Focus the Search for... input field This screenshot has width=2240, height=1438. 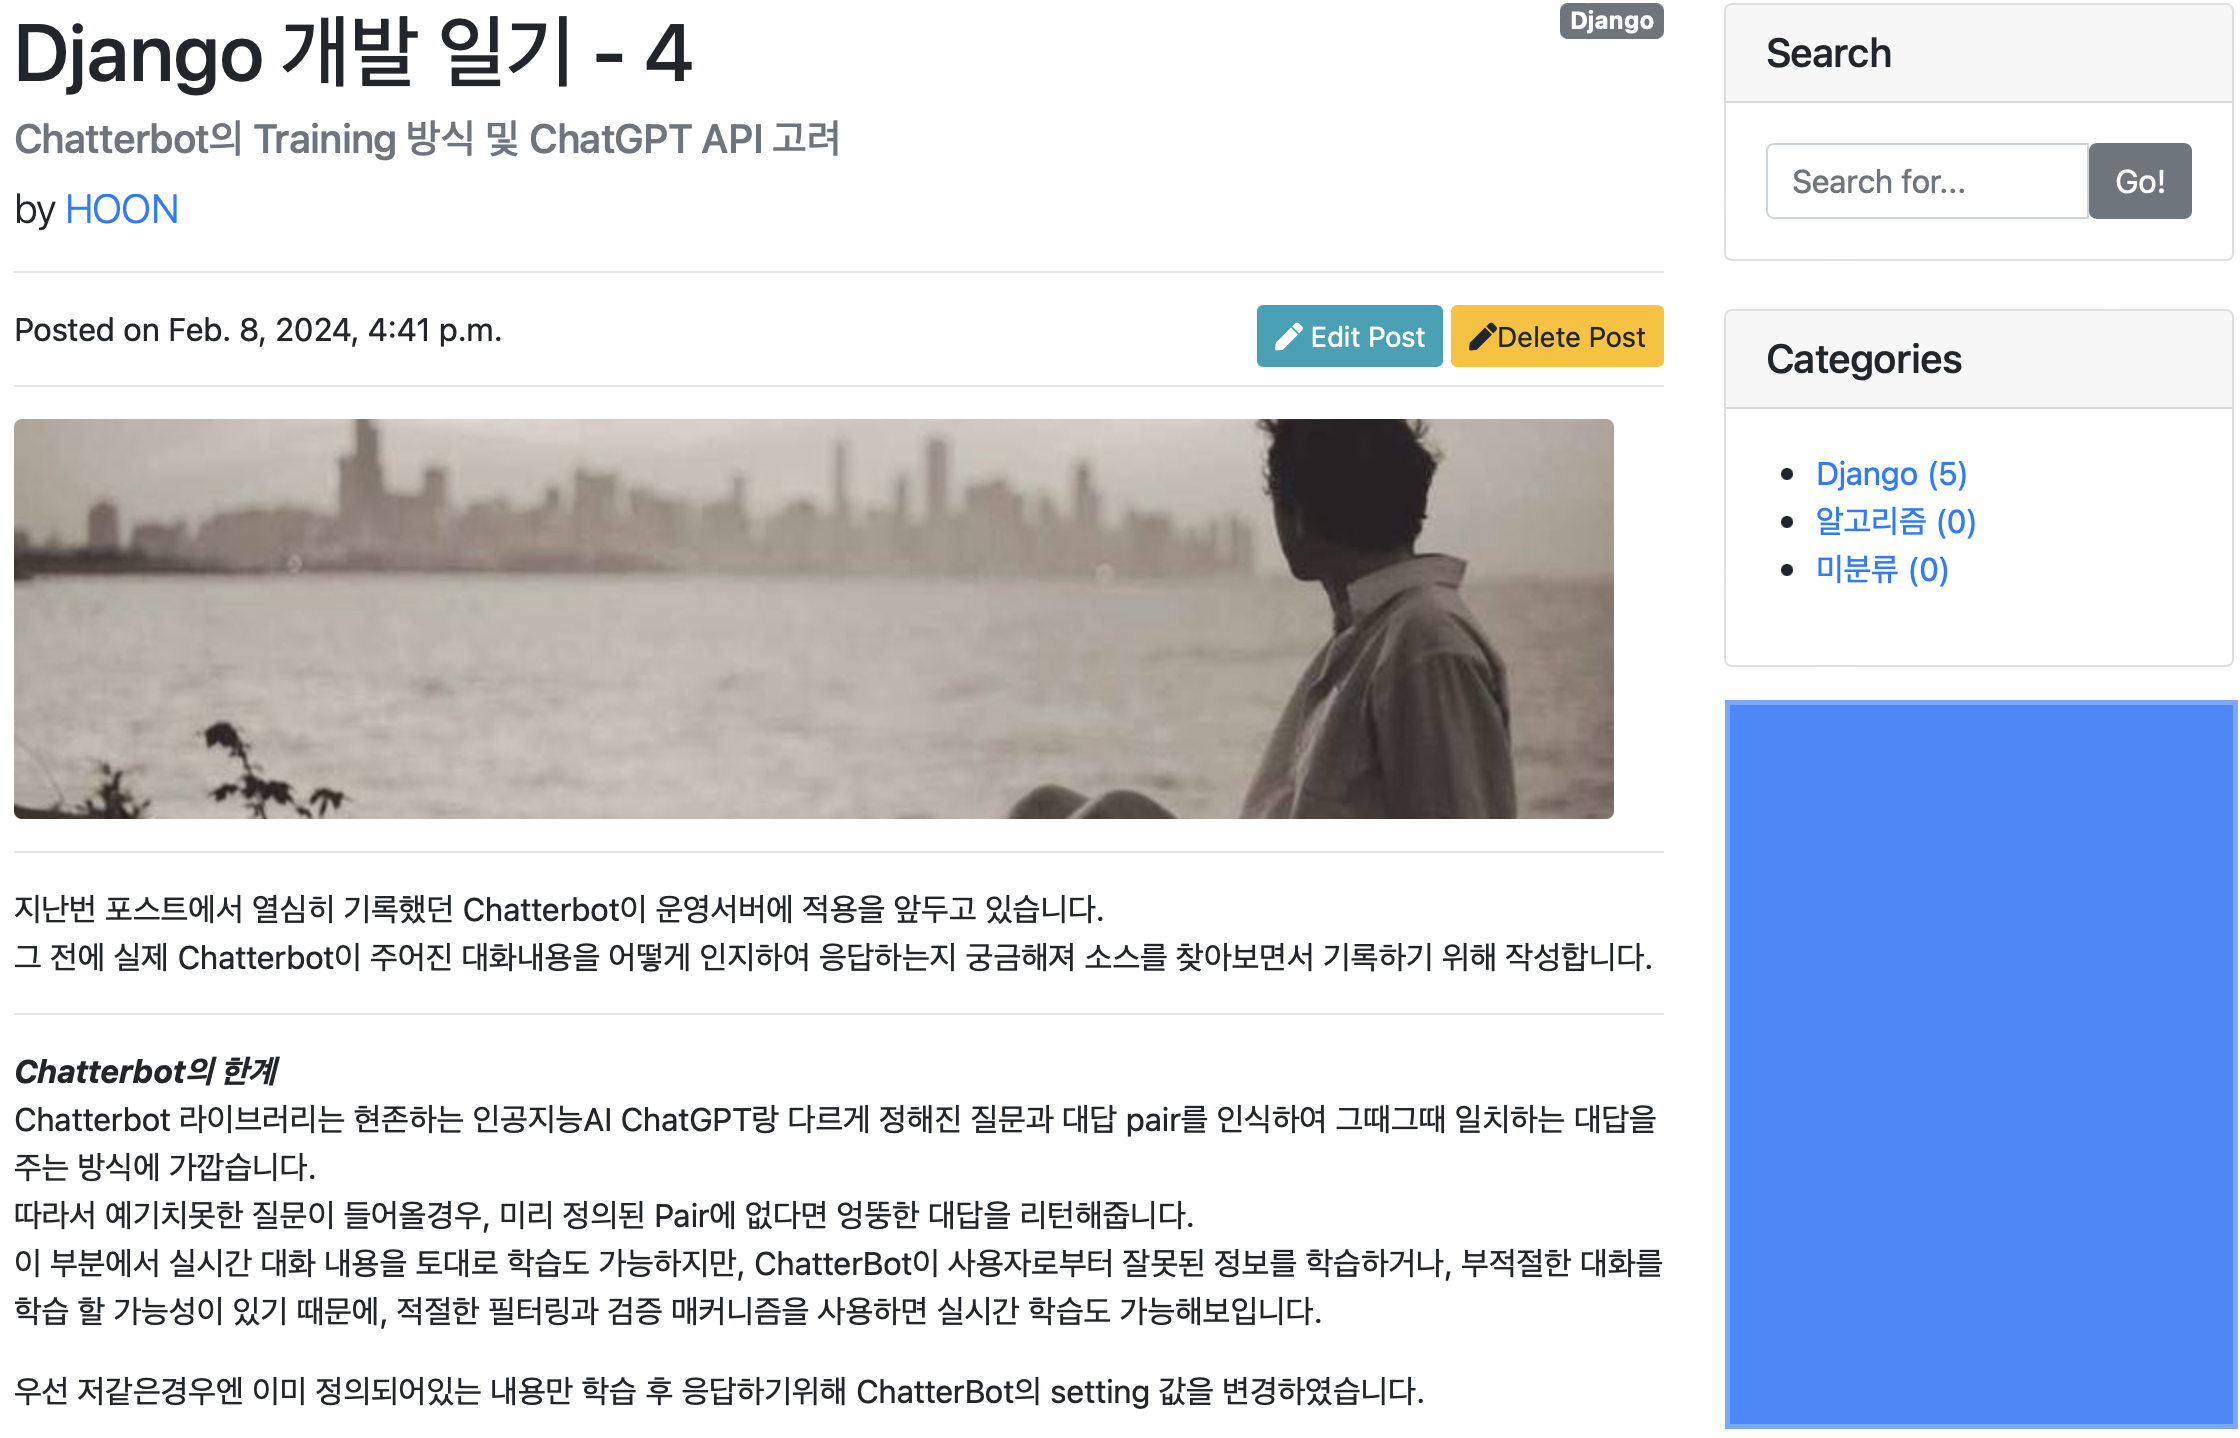tap(1927, 181)
